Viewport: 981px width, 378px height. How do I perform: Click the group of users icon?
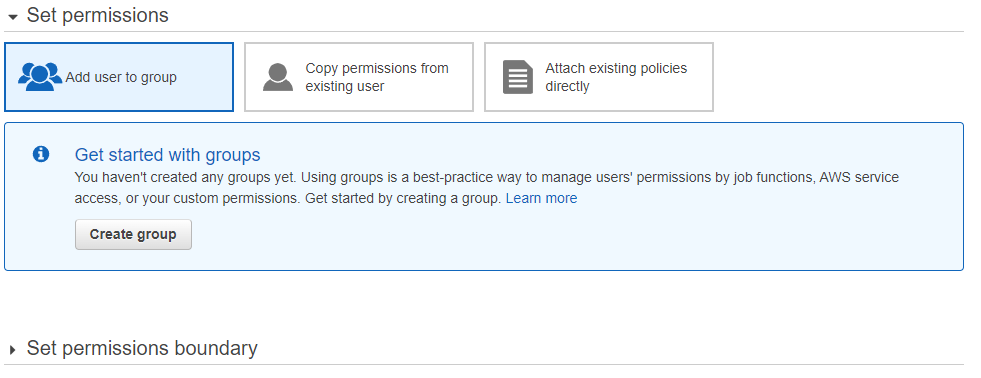[x=40, y=77]
